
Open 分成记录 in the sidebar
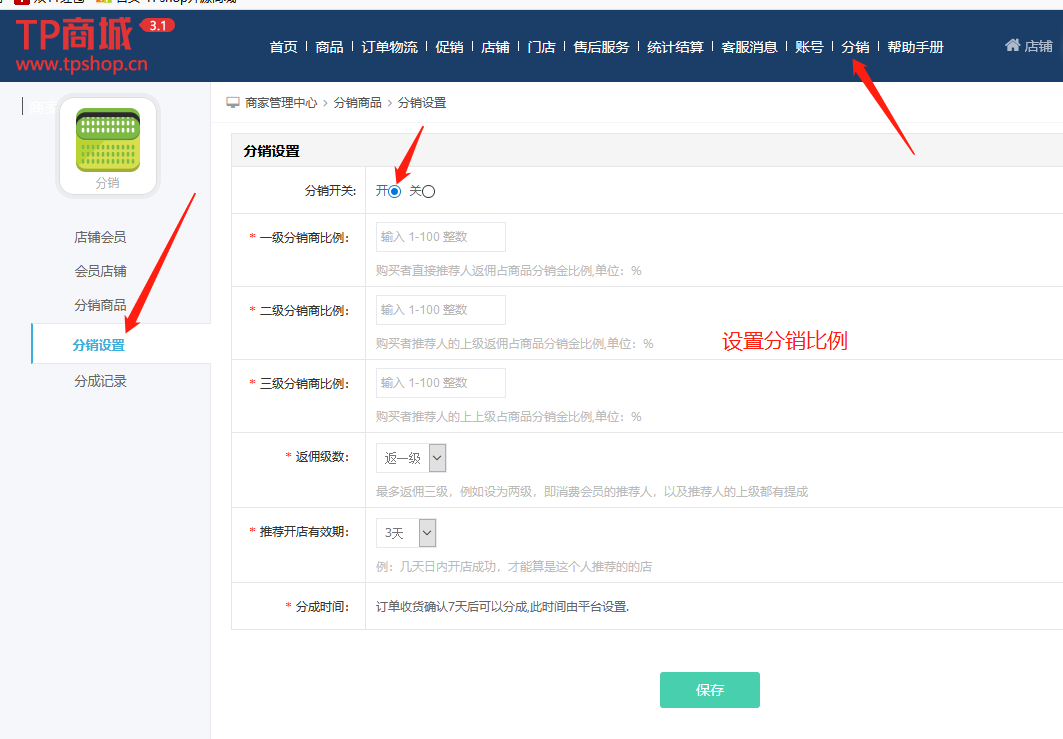pyautogui.click(x=100, y=381)
